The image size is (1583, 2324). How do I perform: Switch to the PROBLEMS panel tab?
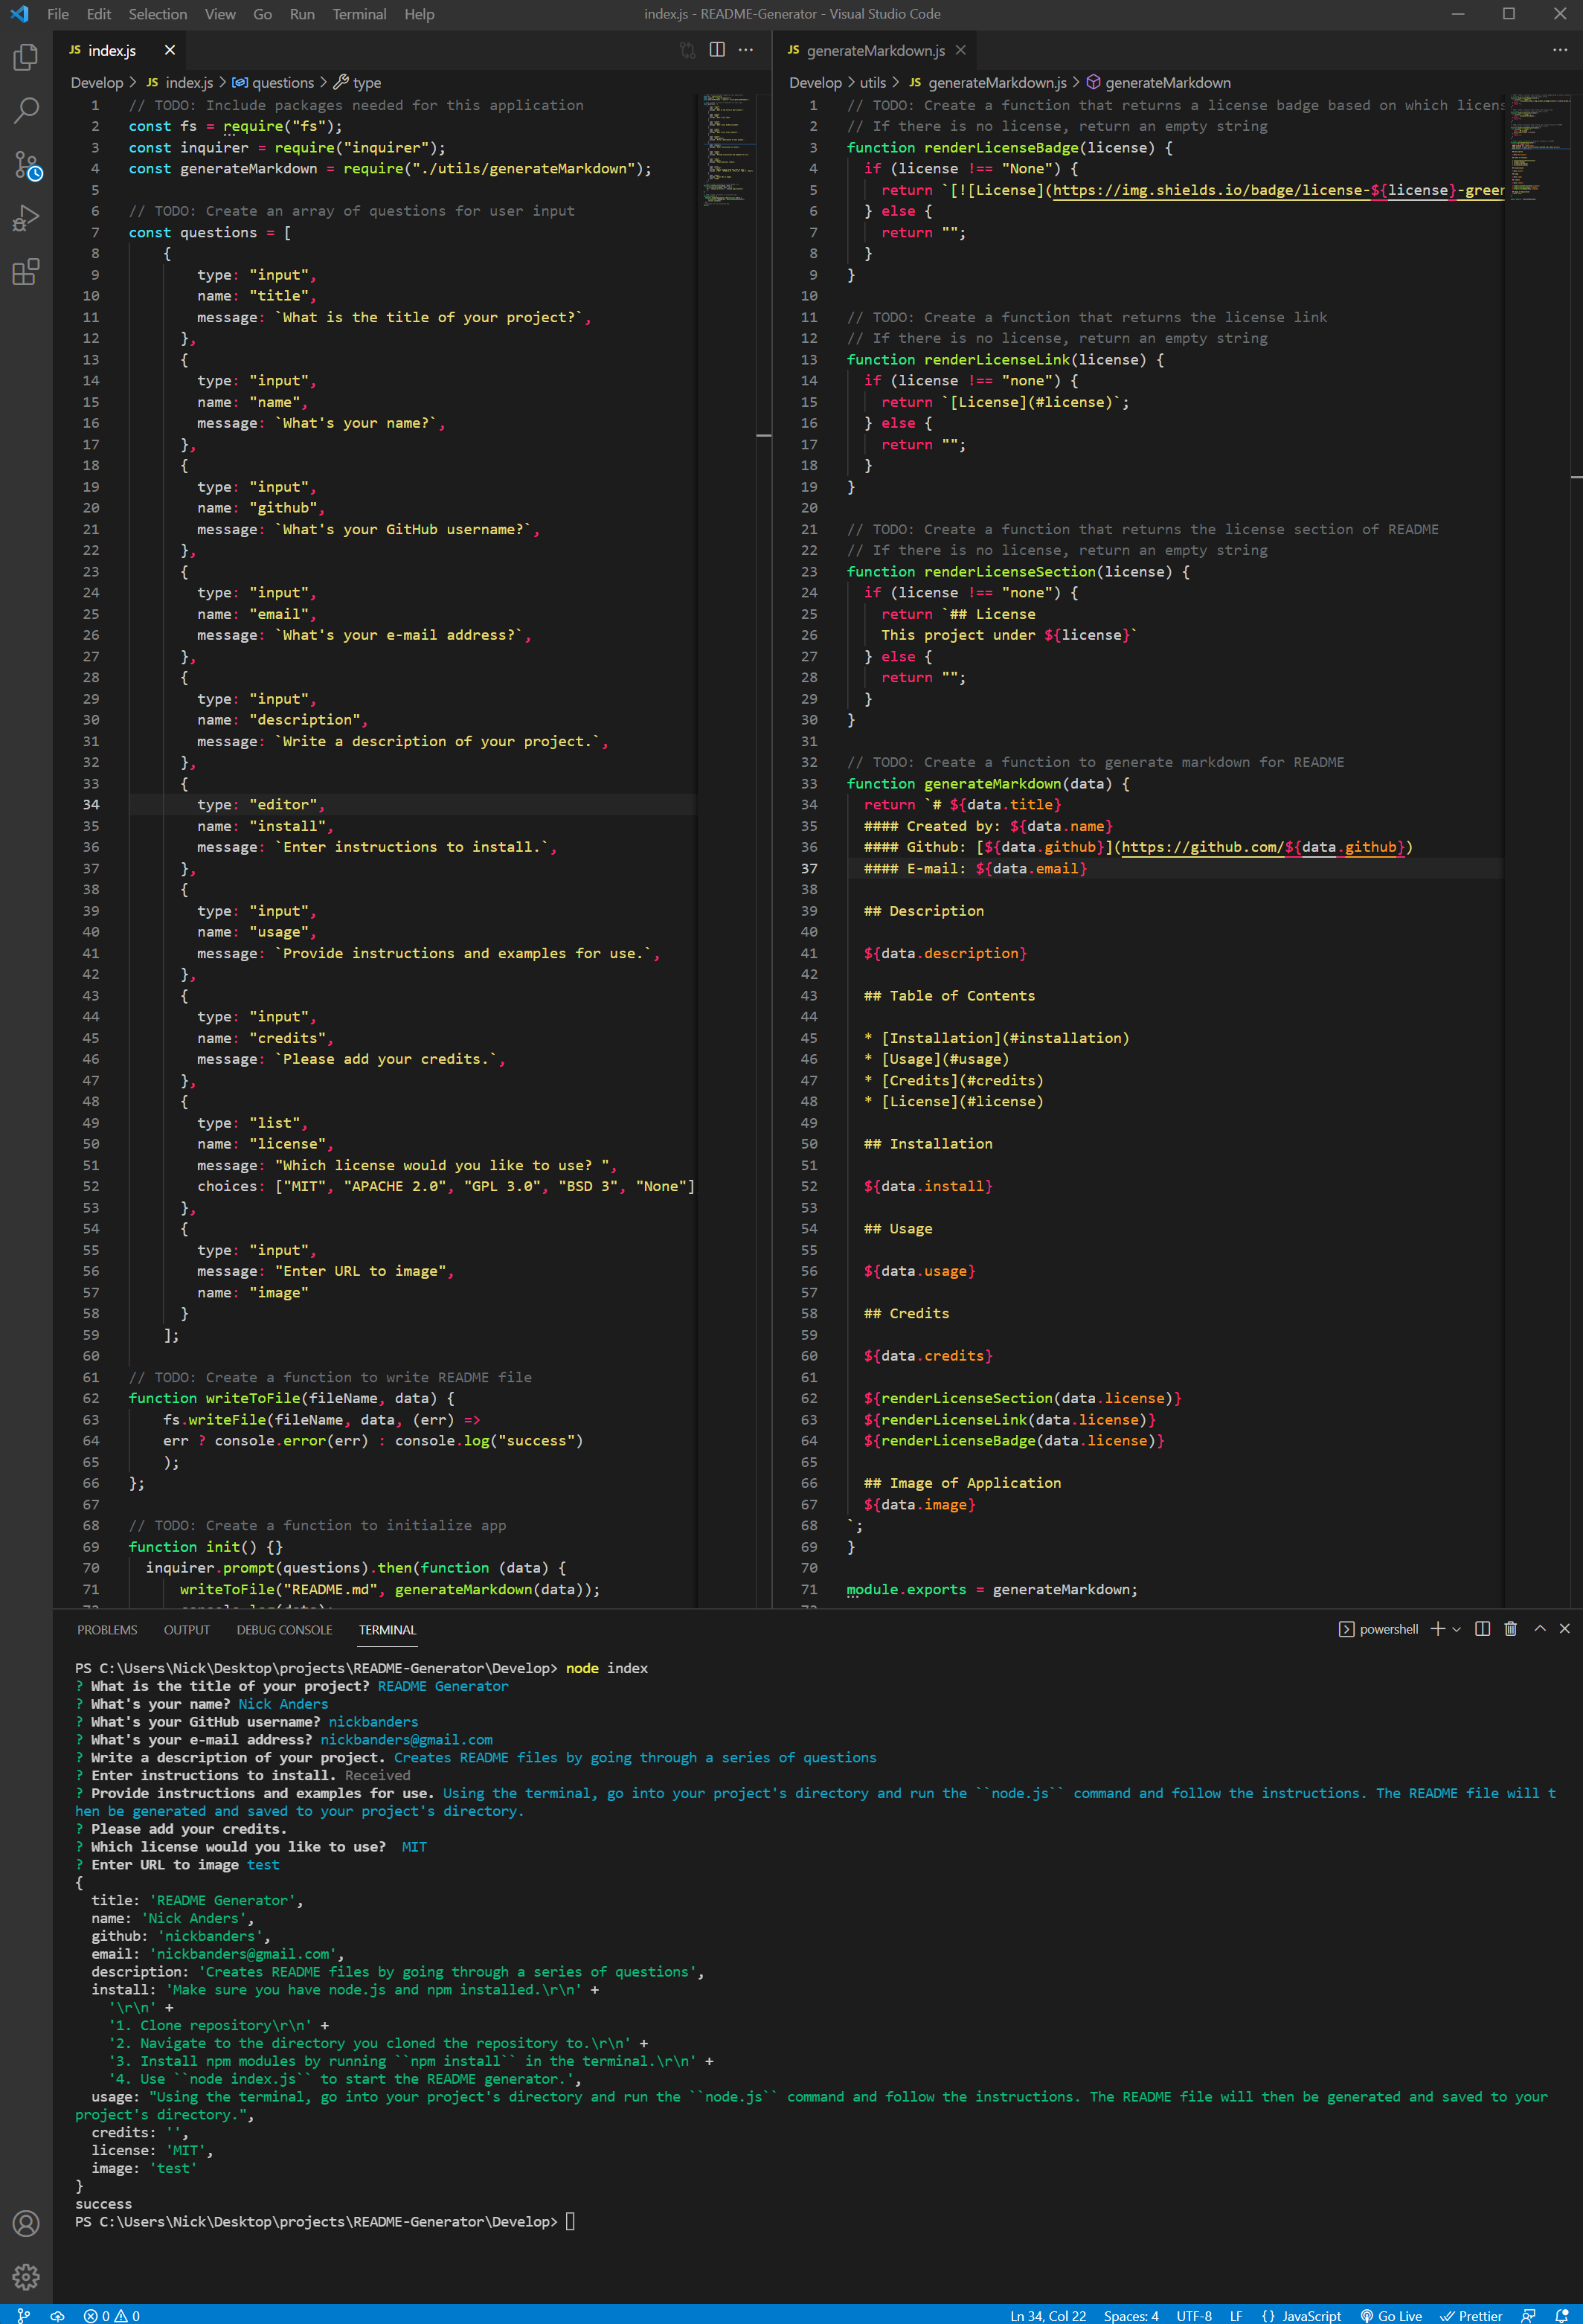coord(107,1630)
